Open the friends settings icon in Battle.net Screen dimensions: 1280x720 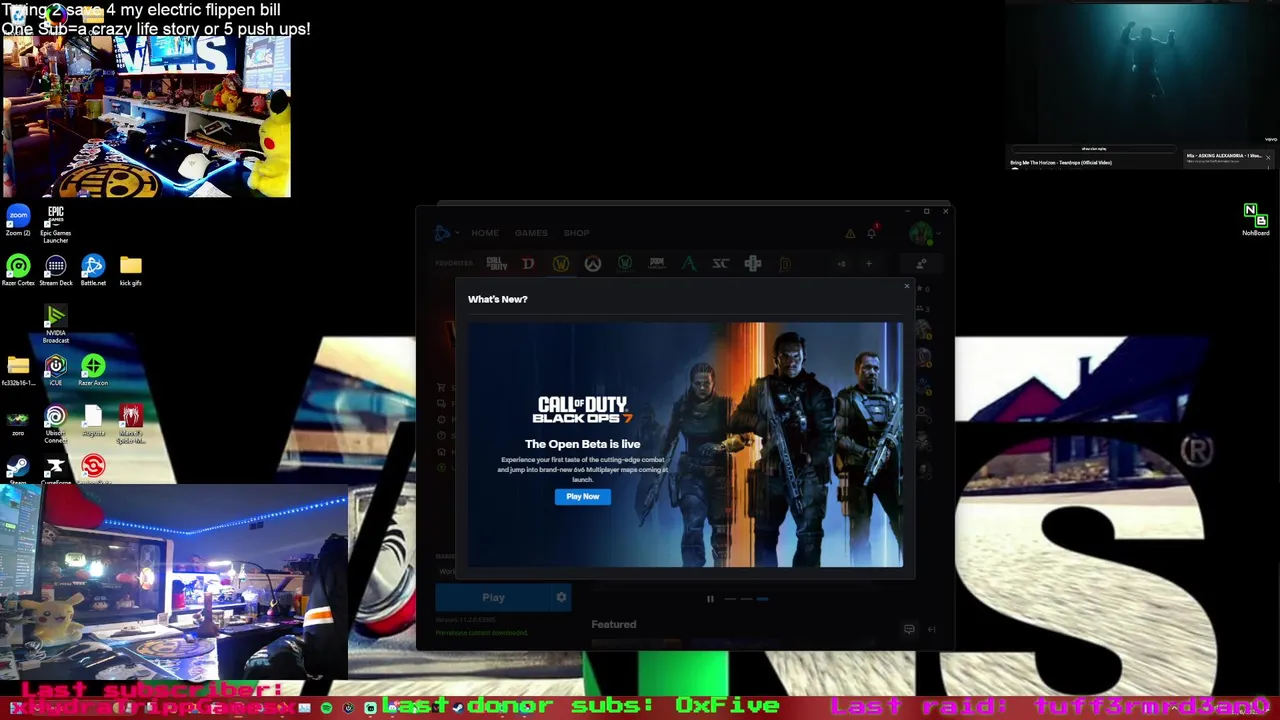tap(921, 264)
